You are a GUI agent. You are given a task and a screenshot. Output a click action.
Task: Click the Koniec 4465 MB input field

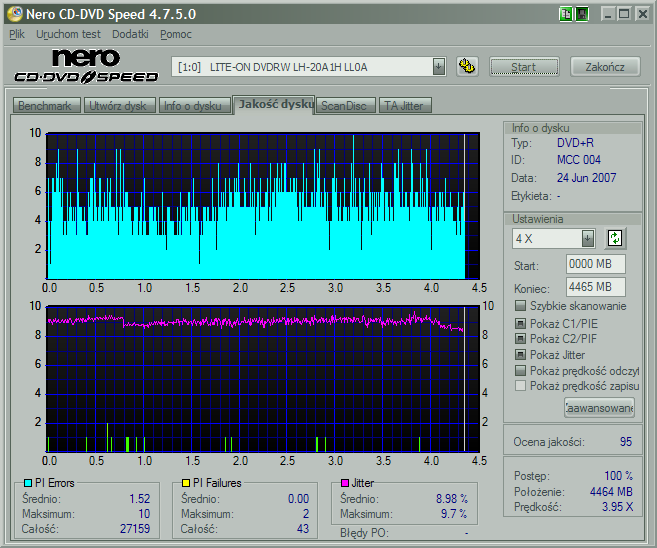595,287
